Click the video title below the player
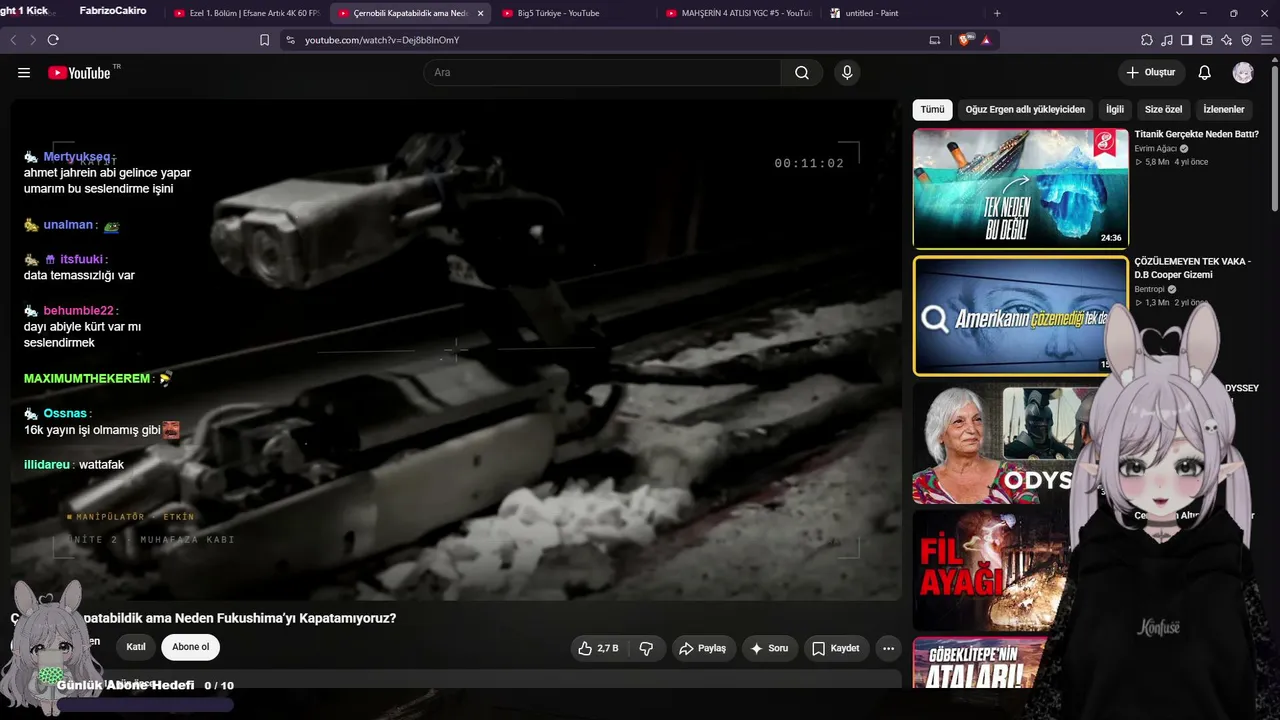Screen dimensions: 1280x720 [x=203, y=618]
